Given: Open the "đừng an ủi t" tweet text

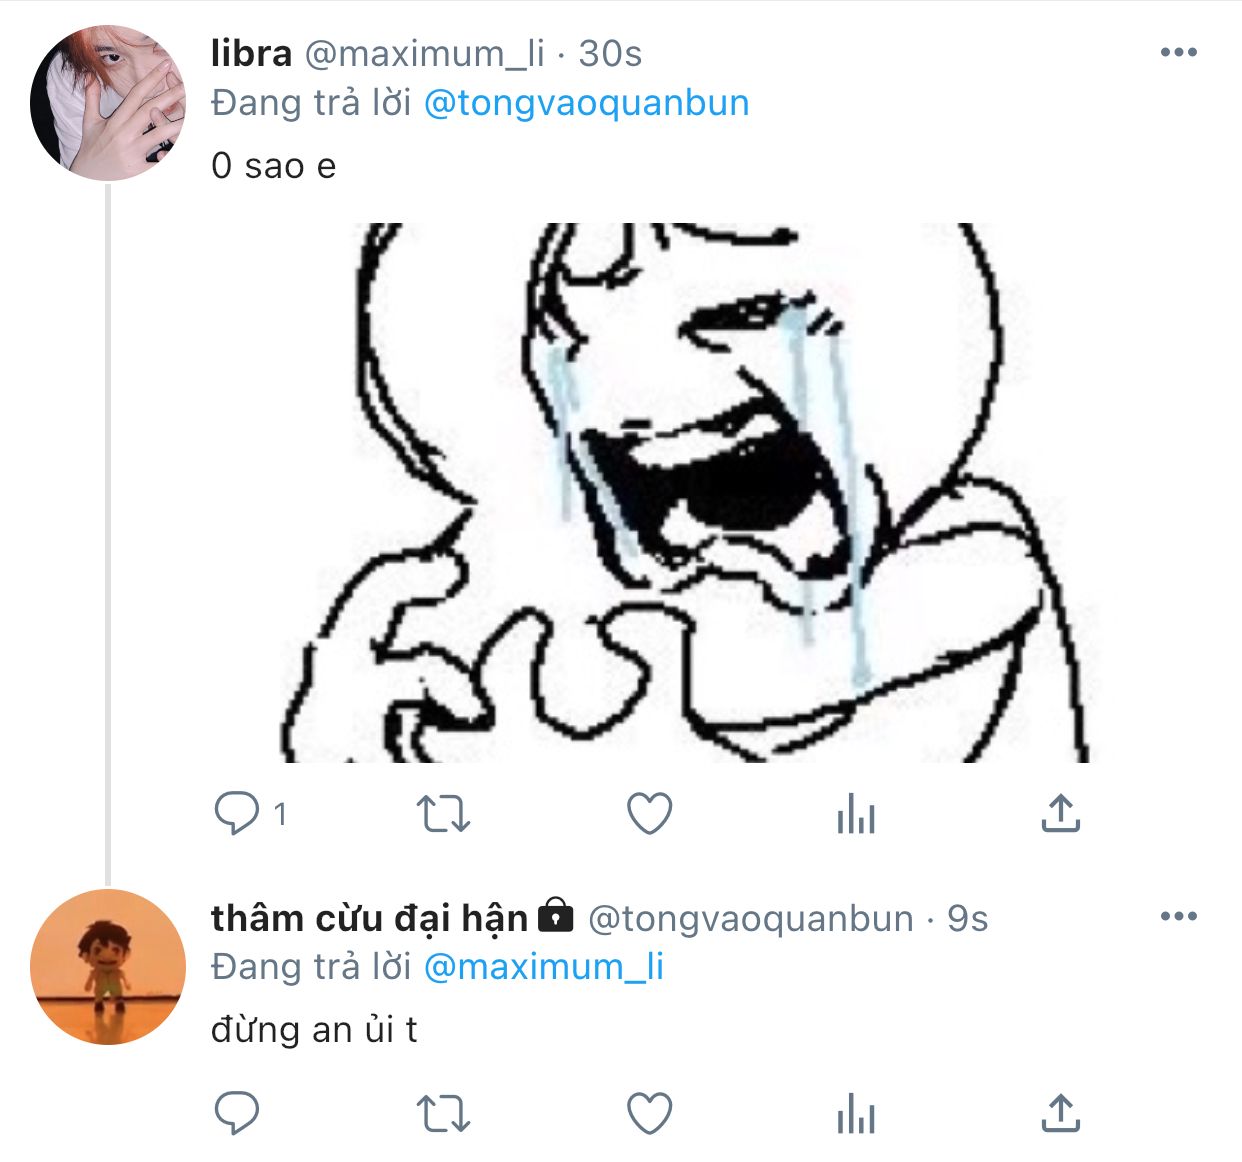Looking at the screenshot, I should [314, 1029].
